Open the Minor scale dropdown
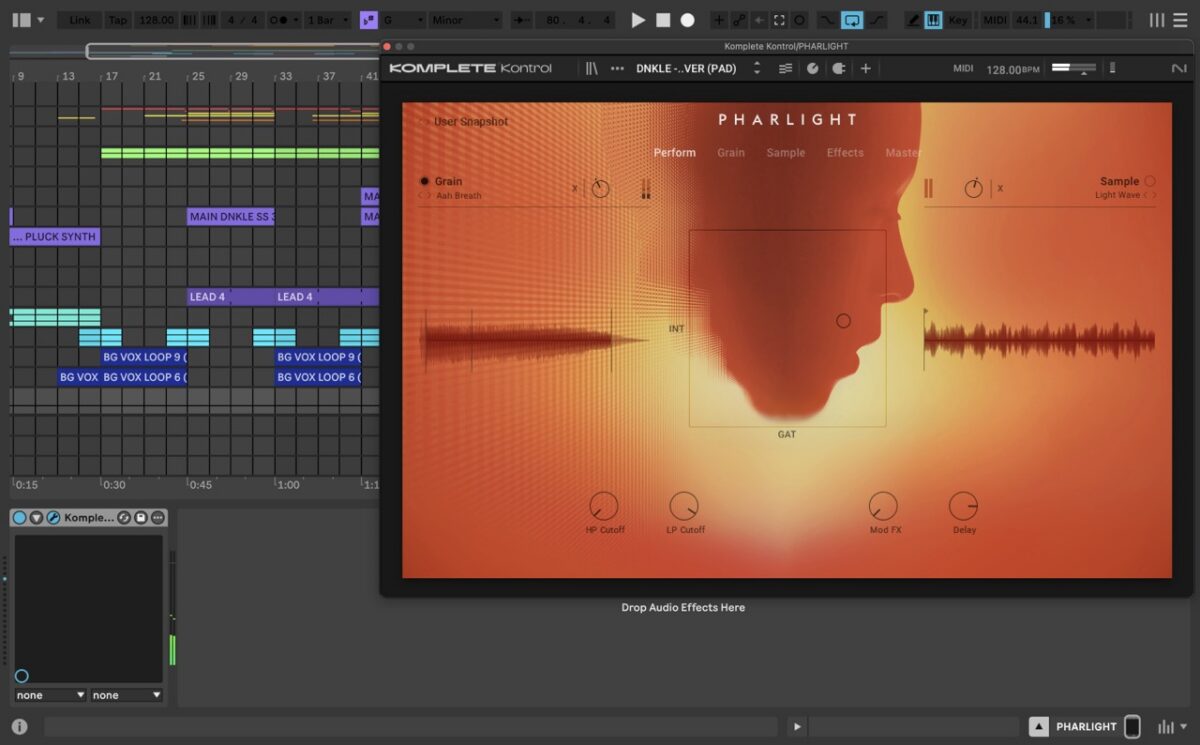The height and width of the screenshot is (745, 1200). (465, 20)
